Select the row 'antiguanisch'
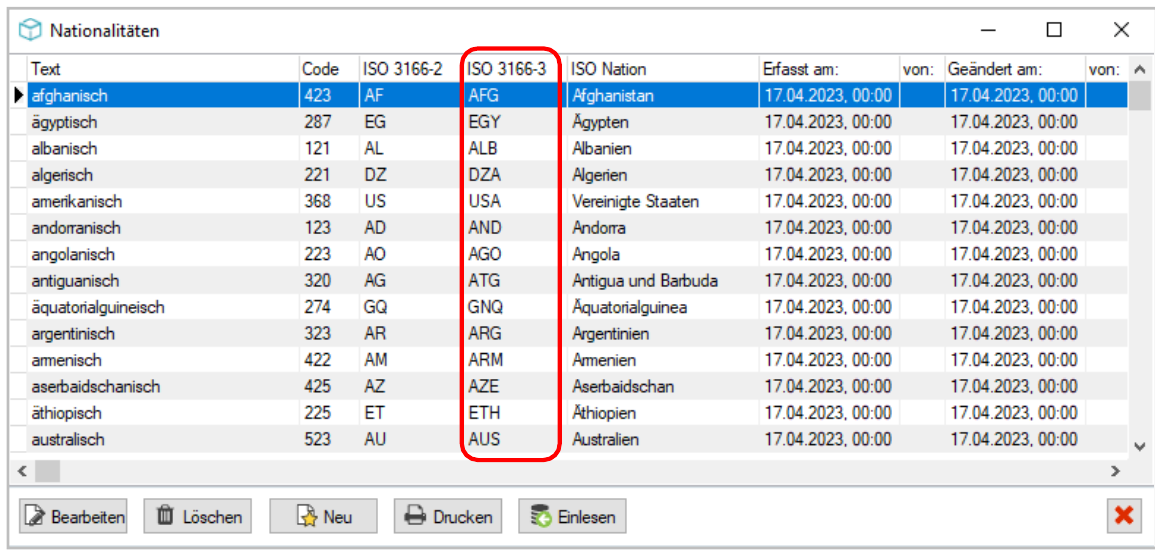The height and width of the screenshot is (552, 1155). point(570,281)
